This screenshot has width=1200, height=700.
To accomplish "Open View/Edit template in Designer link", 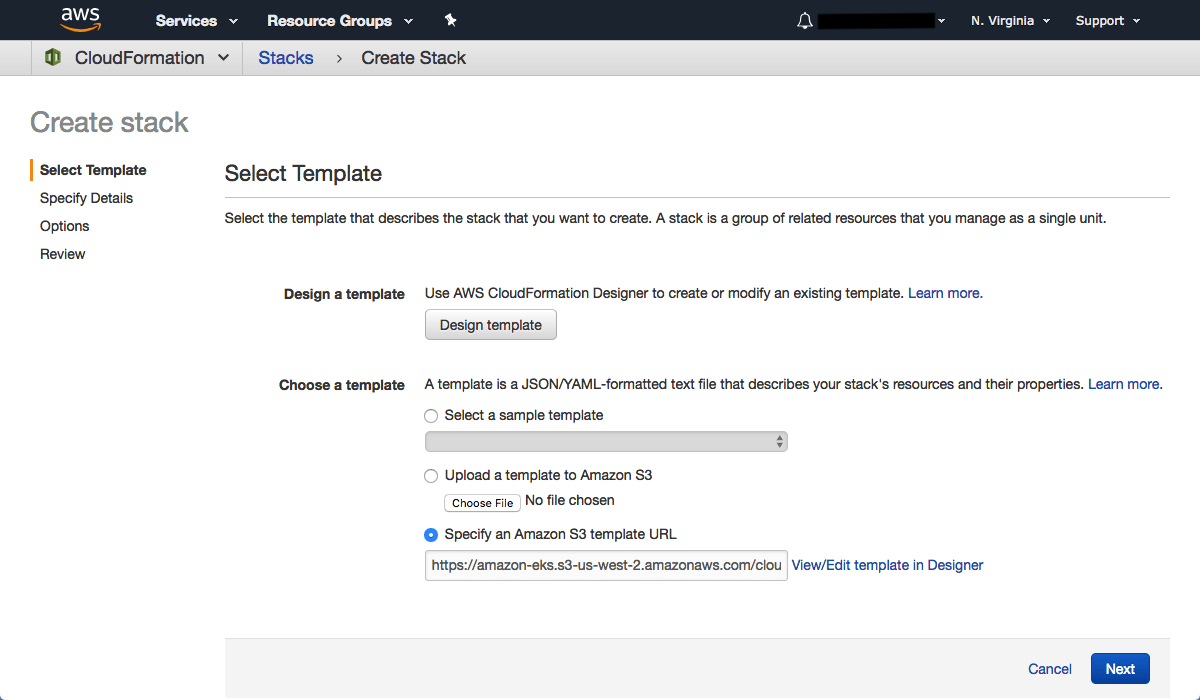I will click(x=888, y=565).
